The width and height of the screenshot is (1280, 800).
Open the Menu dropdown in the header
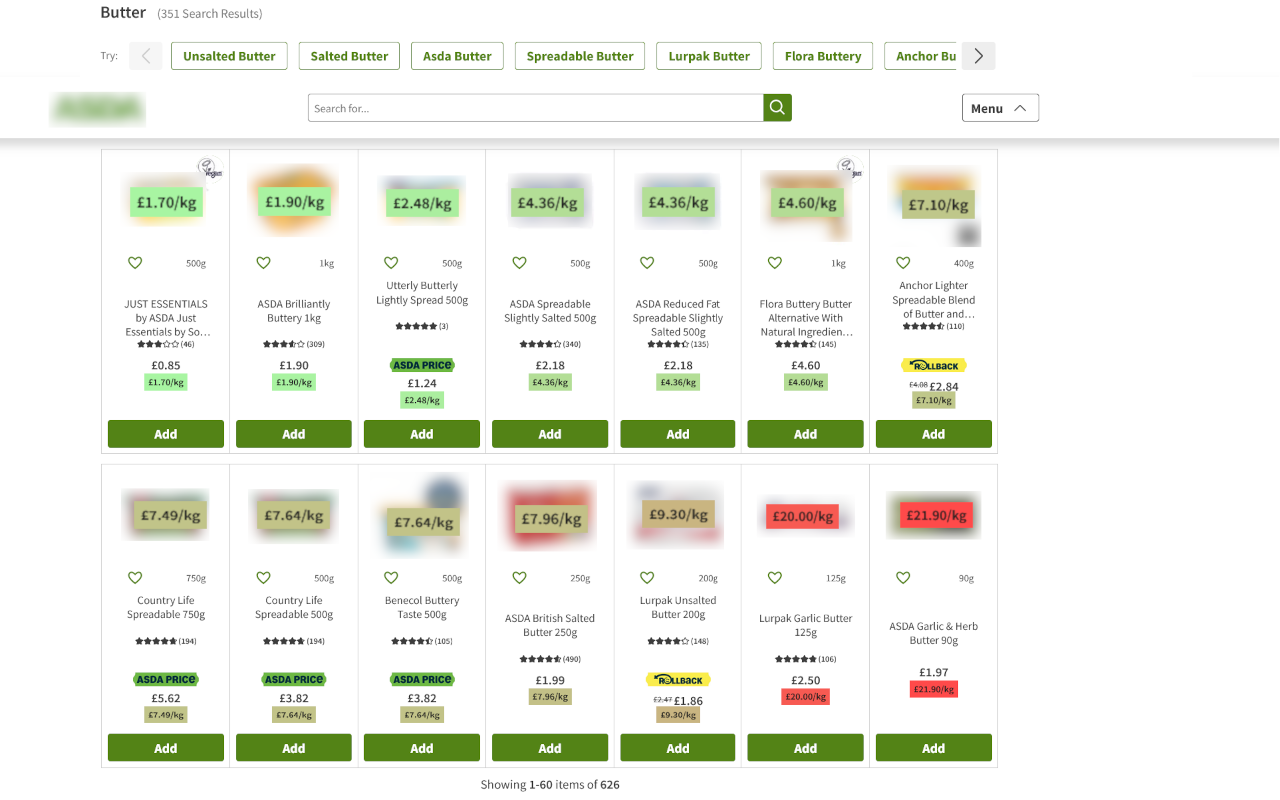click(x=1000, y=107)
